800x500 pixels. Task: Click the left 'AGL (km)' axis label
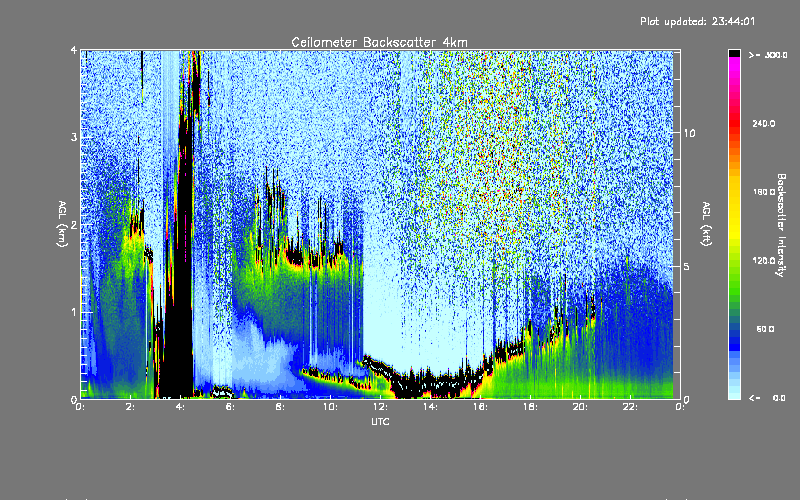tap(62, 224)
